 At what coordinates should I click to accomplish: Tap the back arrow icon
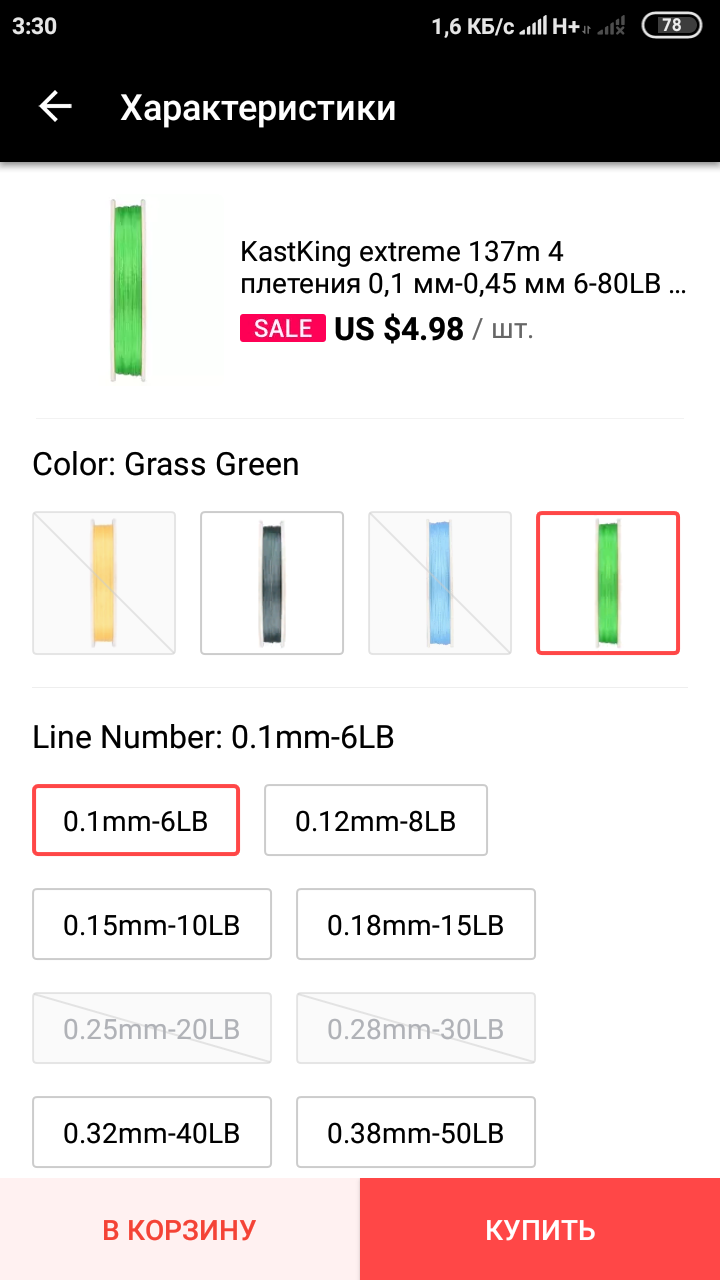pos(56,107)
